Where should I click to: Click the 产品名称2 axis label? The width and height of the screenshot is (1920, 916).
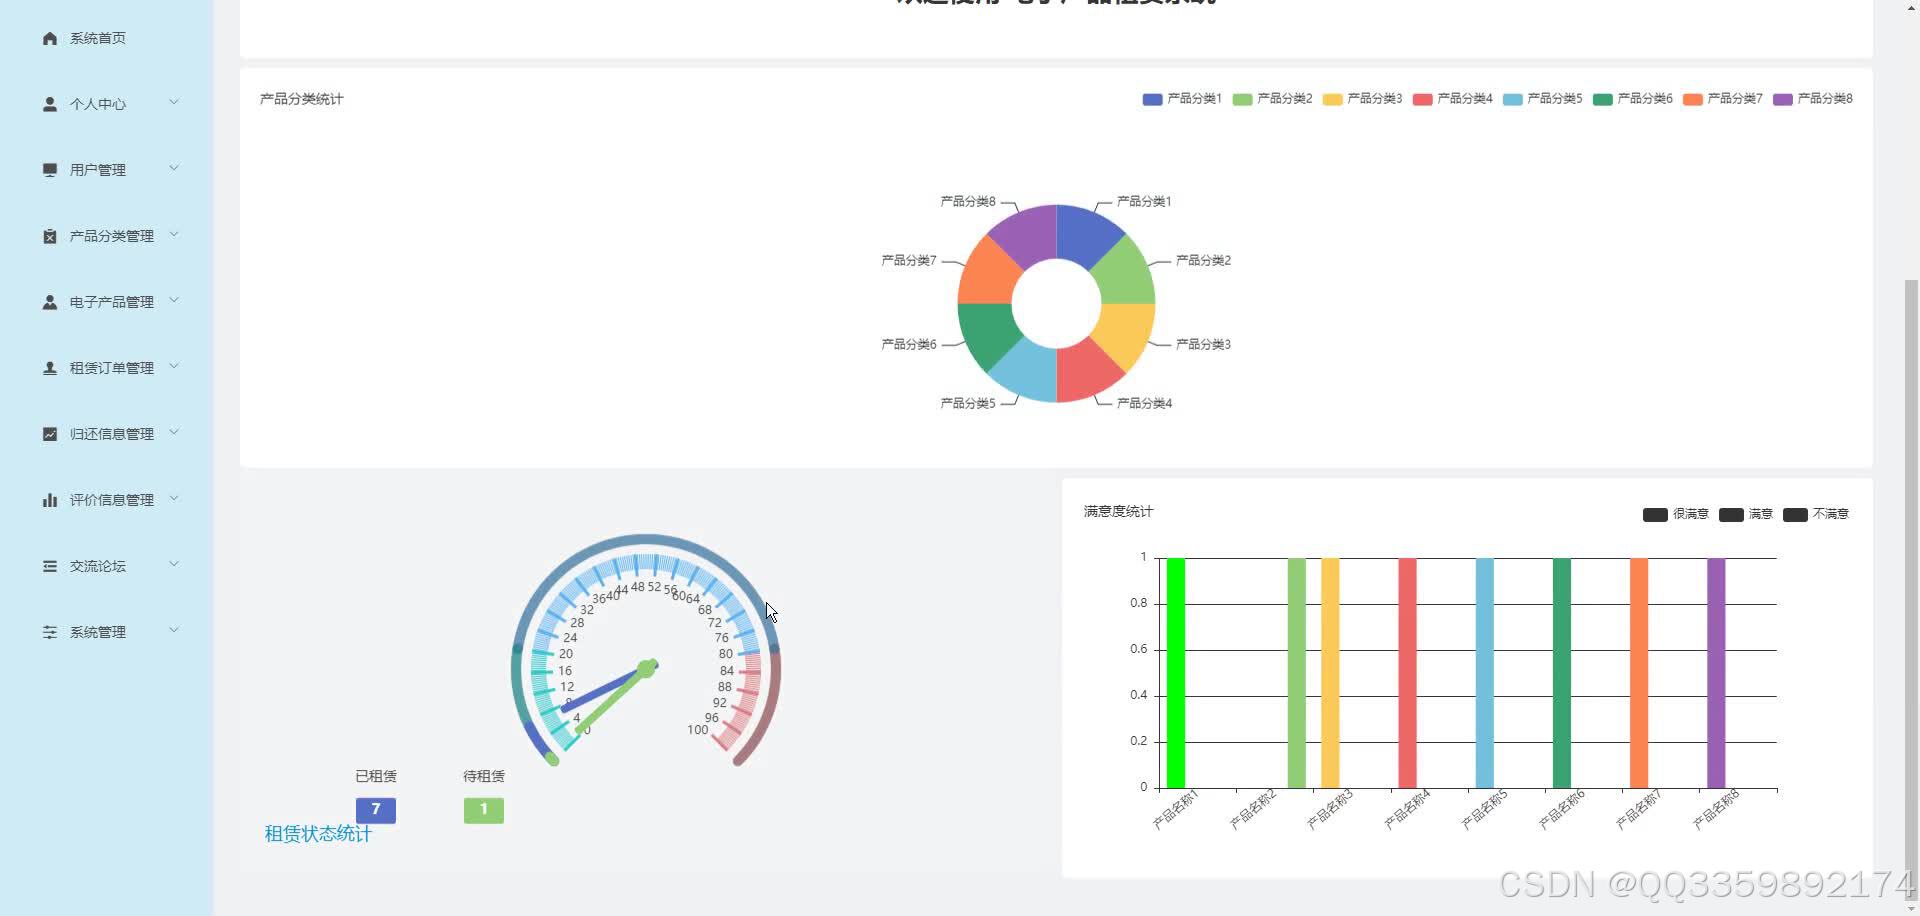(x=1253, y=810)
